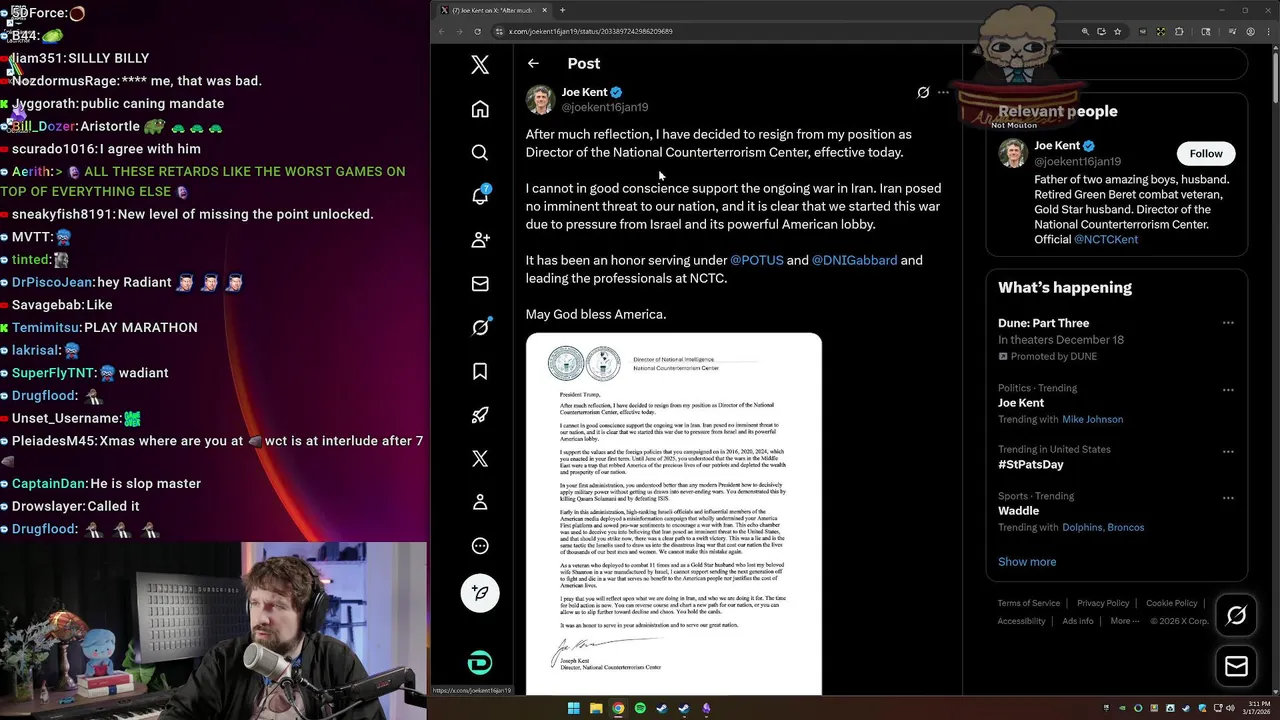Open the resignation letter image attachment
Viewport: 1280px width, 720px height.
674,514
